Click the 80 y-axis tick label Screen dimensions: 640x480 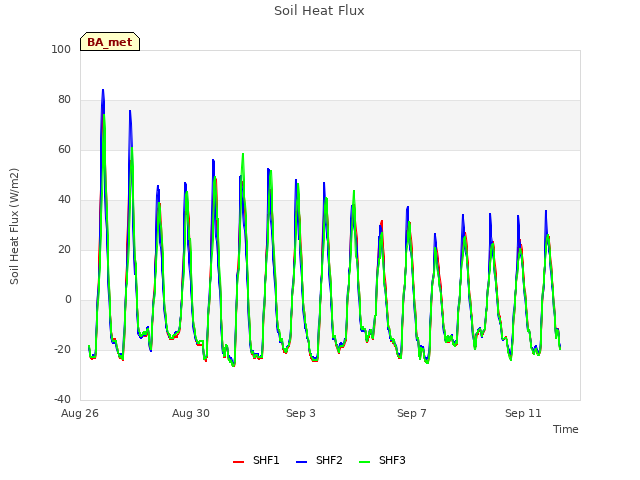click(x=64, y=100)
